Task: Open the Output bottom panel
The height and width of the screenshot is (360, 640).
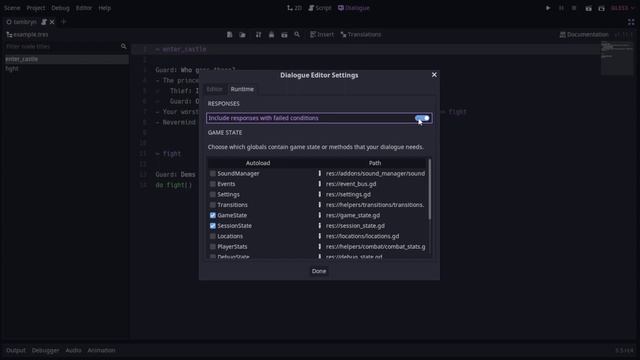Action: [x=16, y=350]
